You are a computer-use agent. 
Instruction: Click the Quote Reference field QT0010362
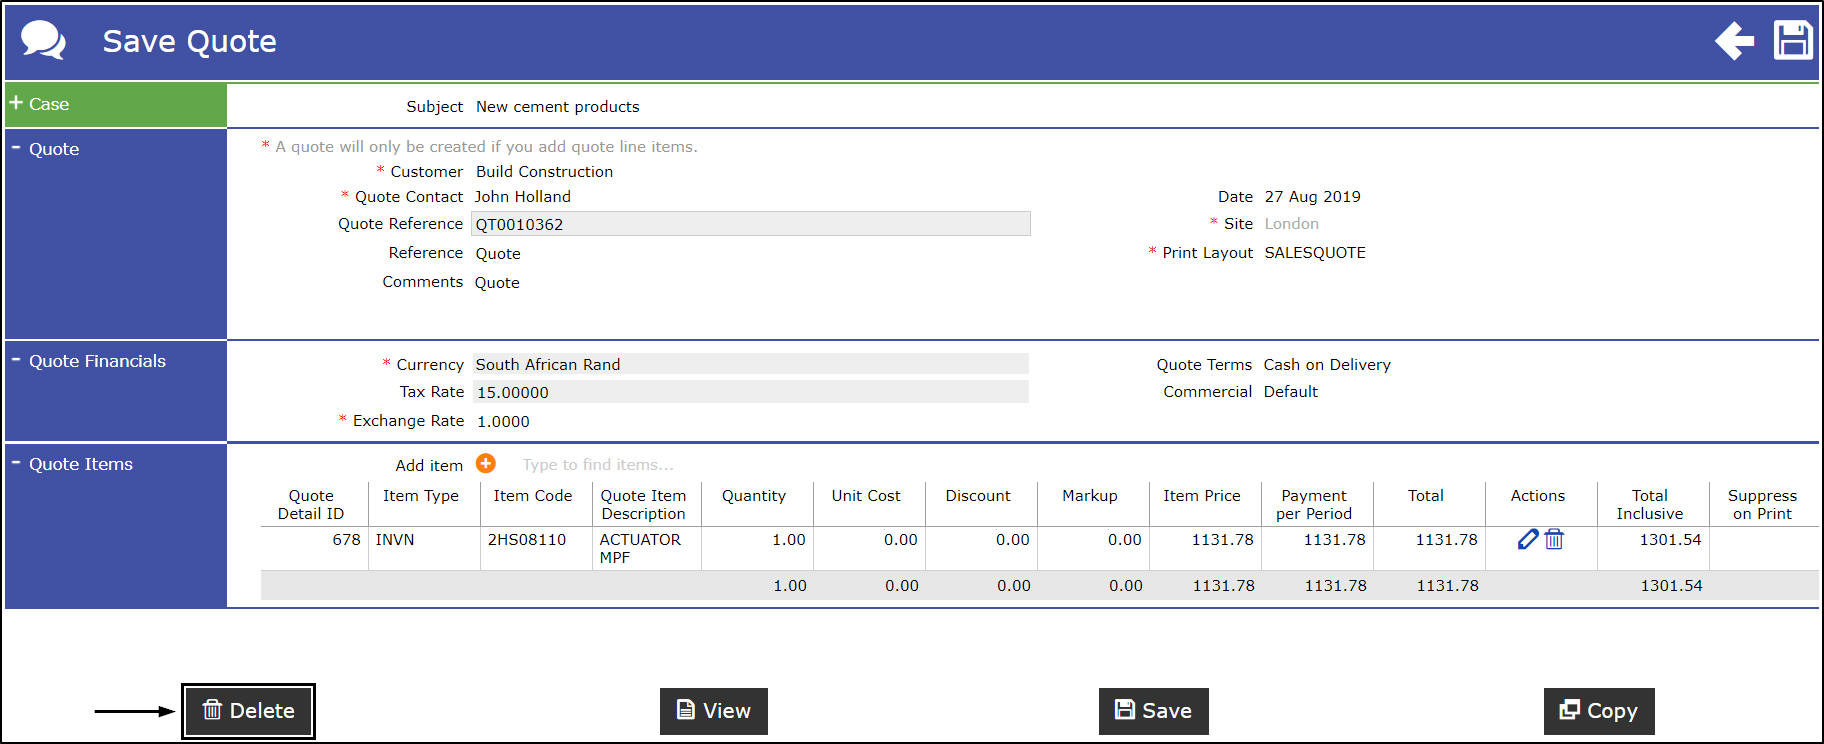tap(751, 224)
